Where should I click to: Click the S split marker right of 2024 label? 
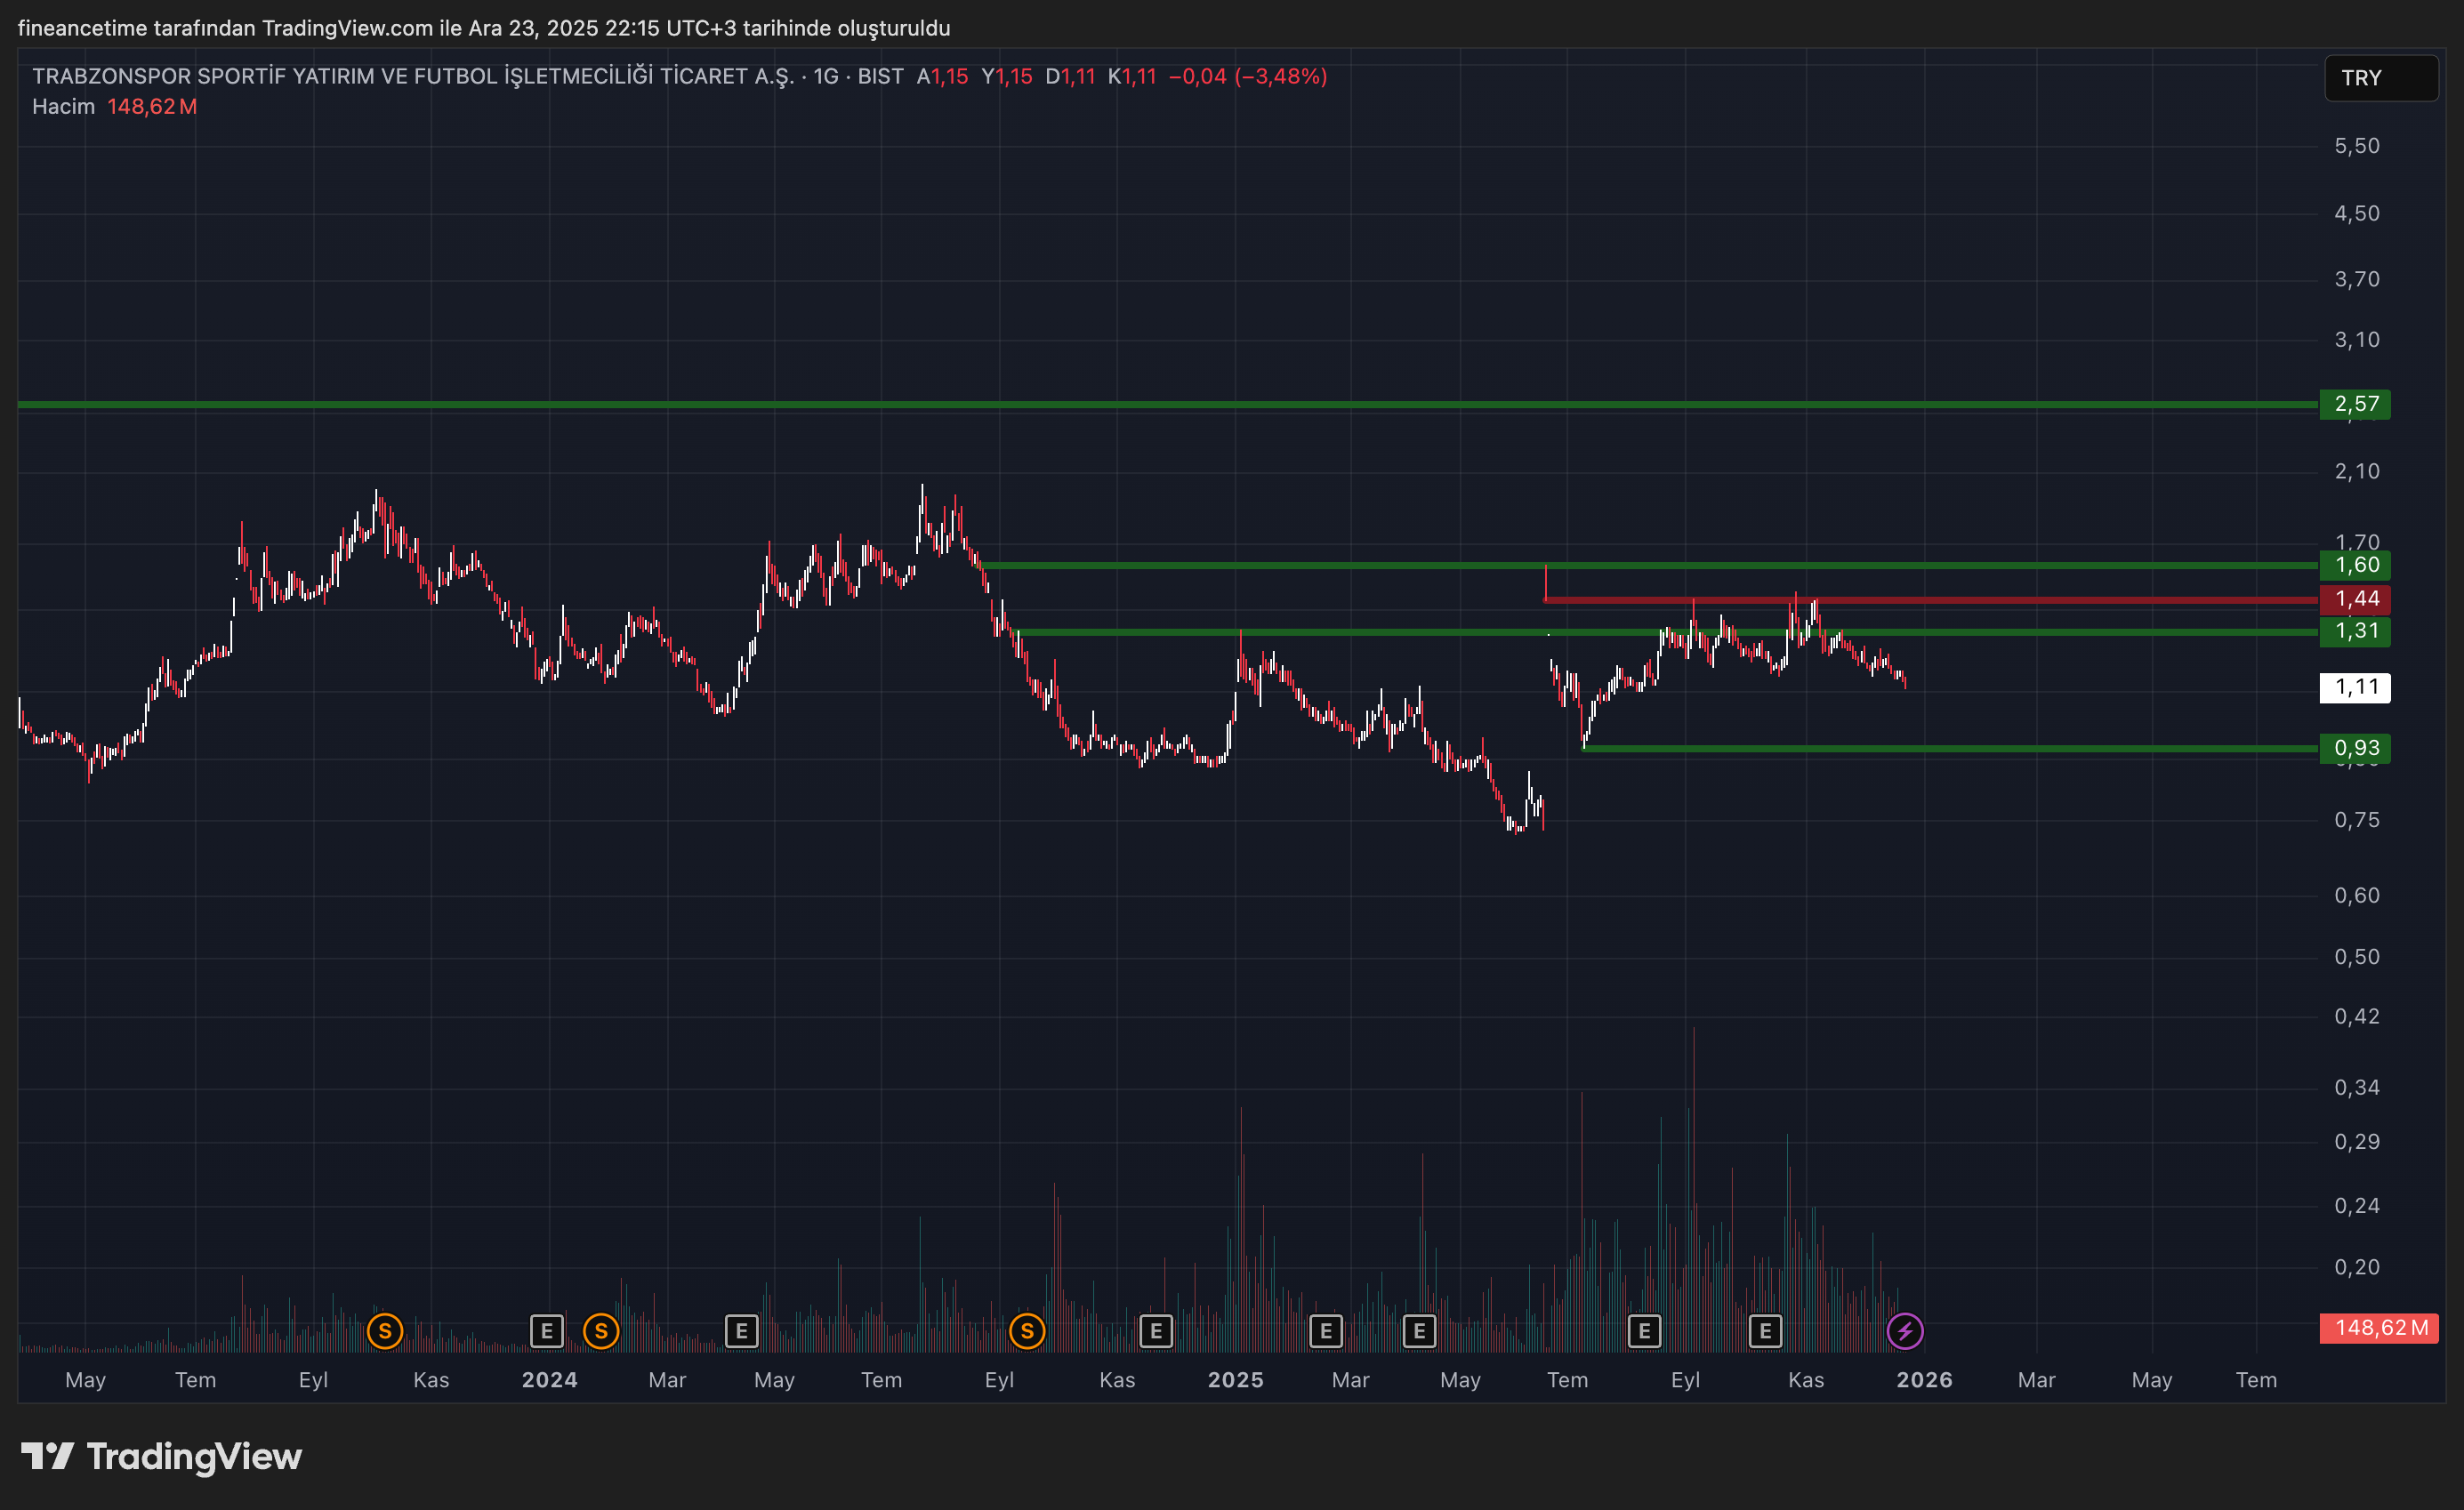601,1331
